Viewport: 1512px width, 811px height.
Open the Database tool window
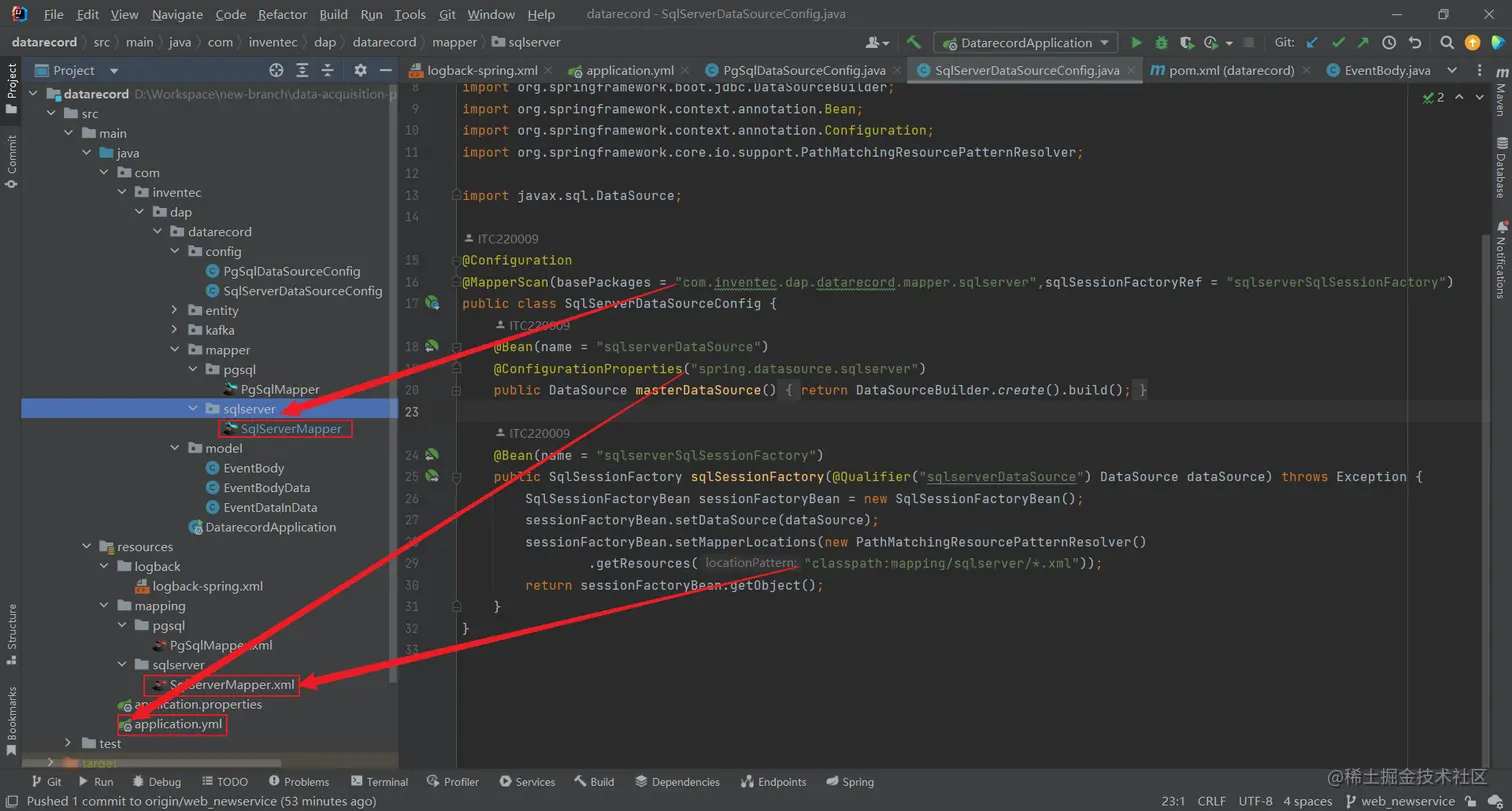[1500, 168]
